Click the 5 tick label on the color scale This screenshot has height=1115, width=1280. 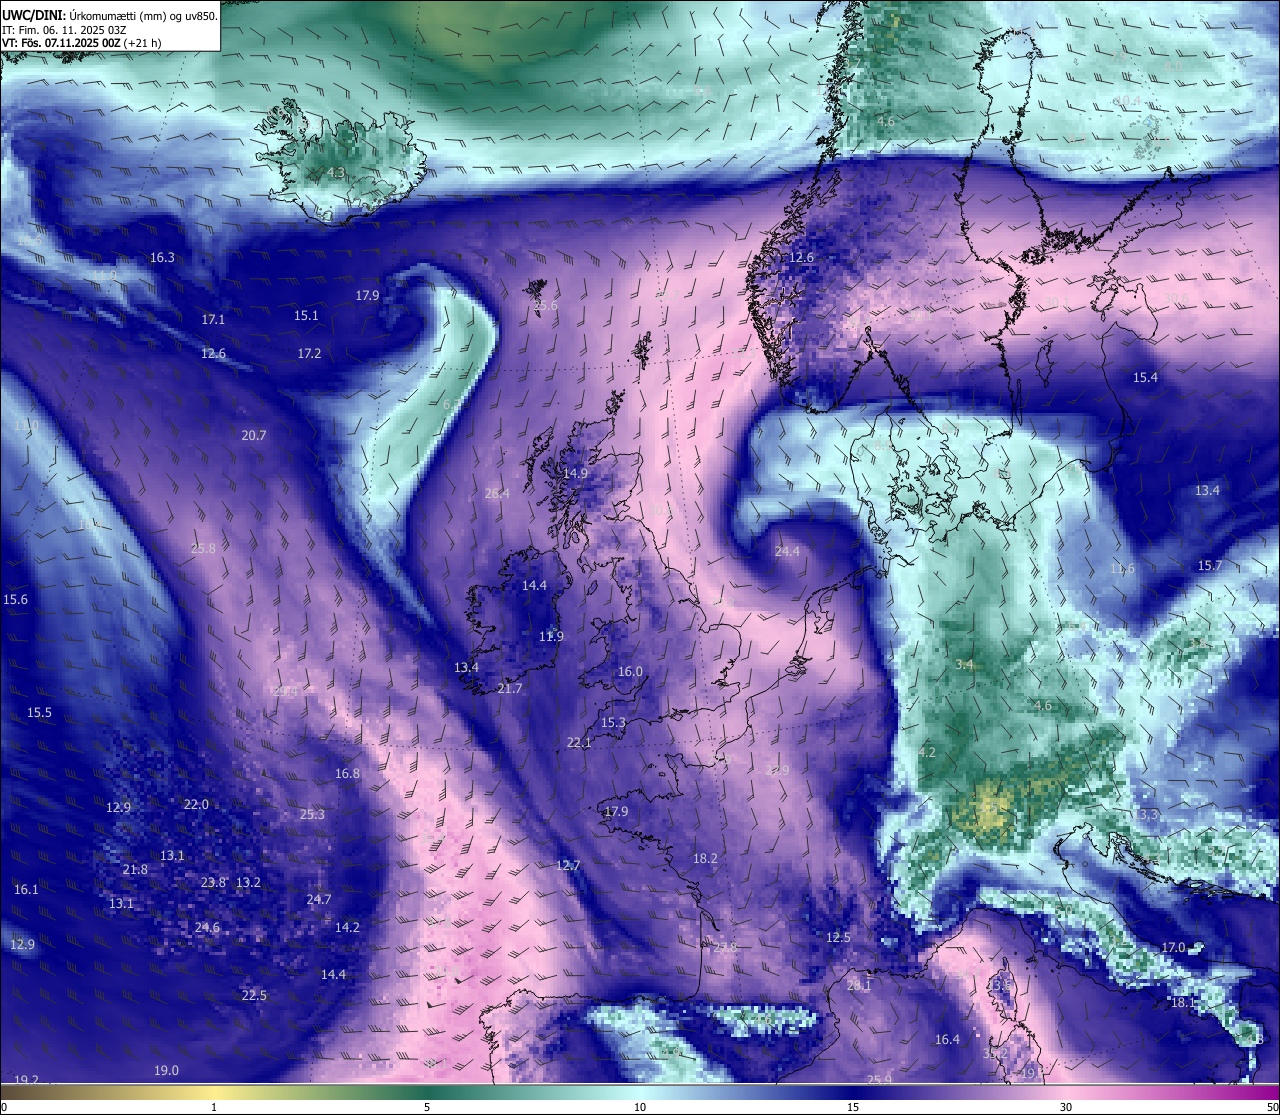tap(427, 1107)
